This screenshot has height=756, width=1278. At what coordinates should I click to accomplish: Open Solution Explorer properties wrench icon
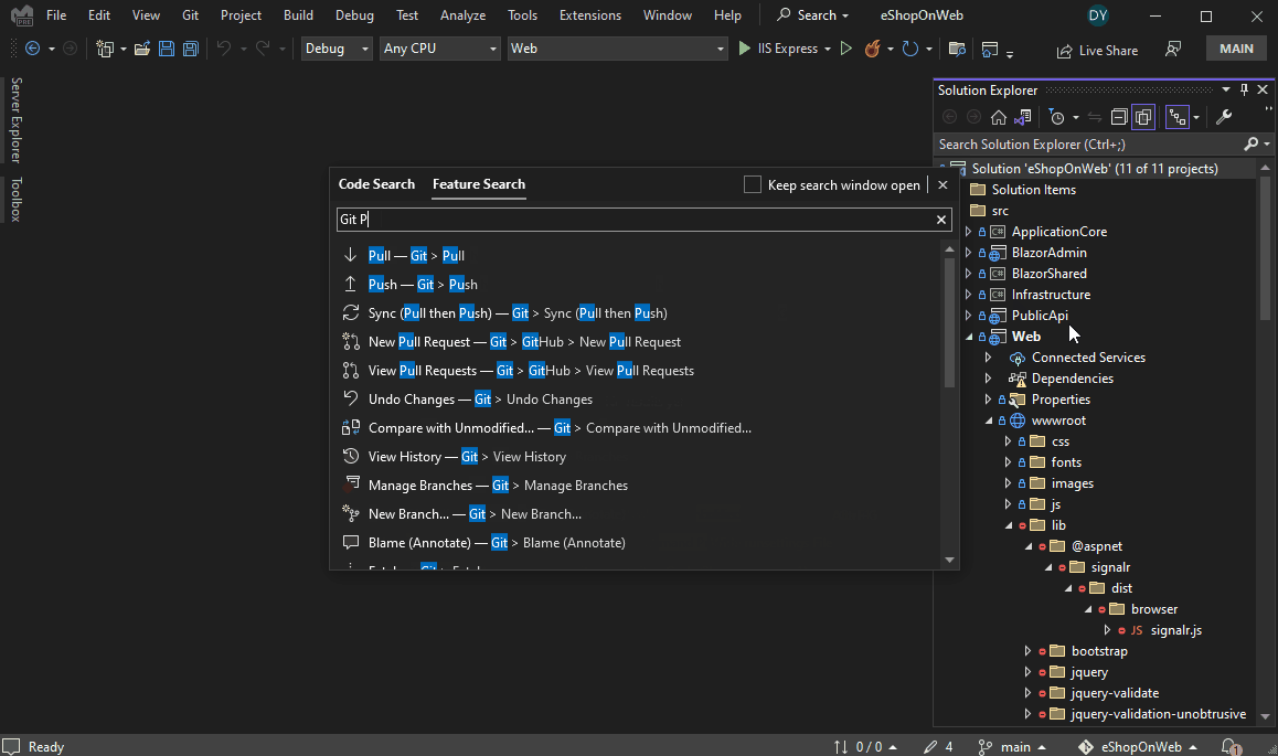tap(1223, 117)
